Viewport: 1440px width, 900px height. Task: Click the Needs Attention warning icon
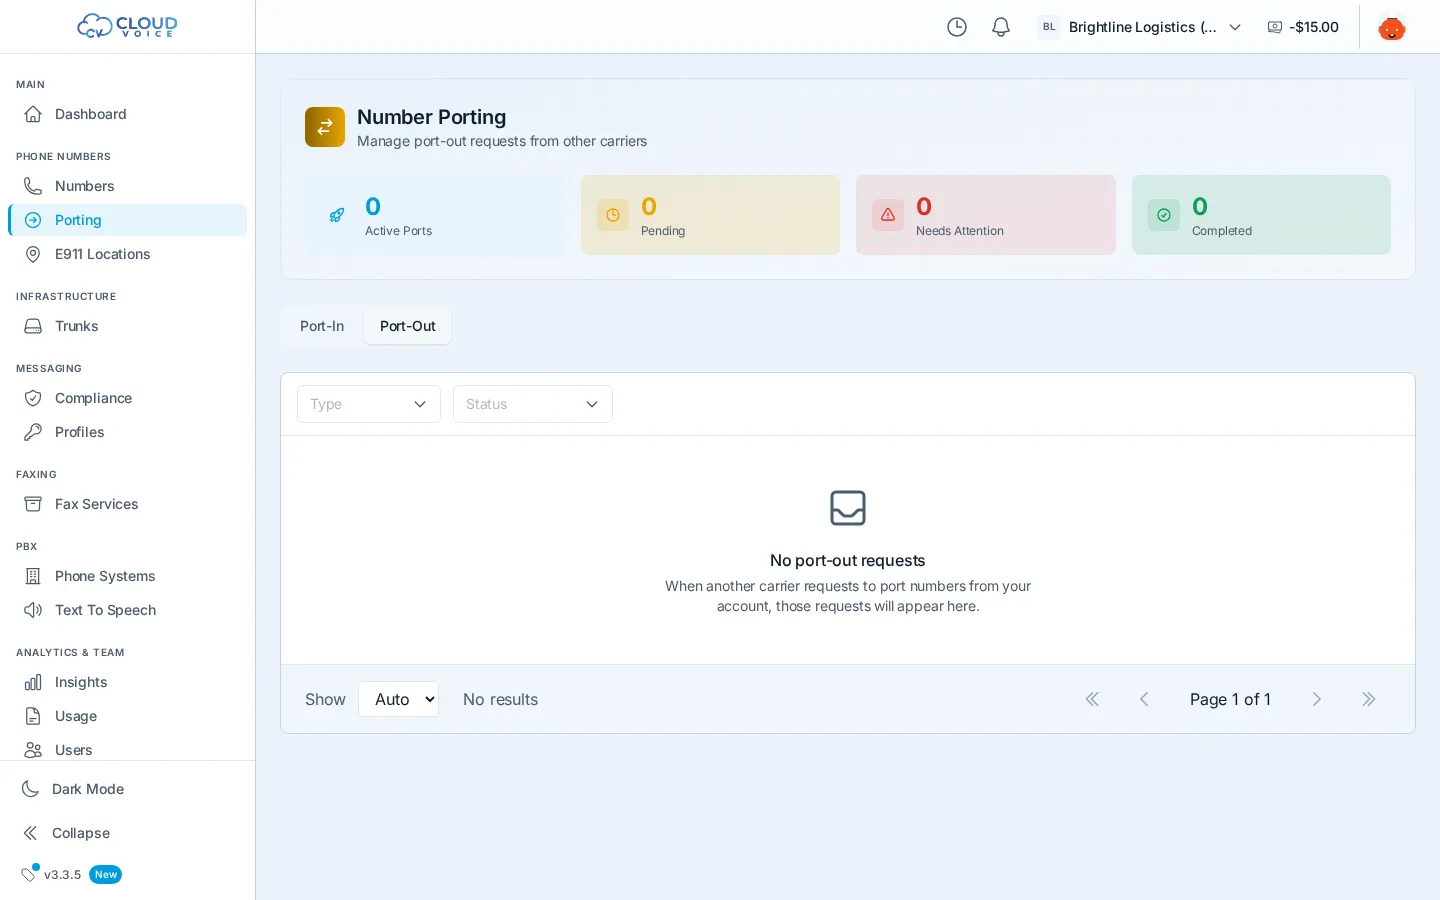pyautogui.click(x=888, y=215)
